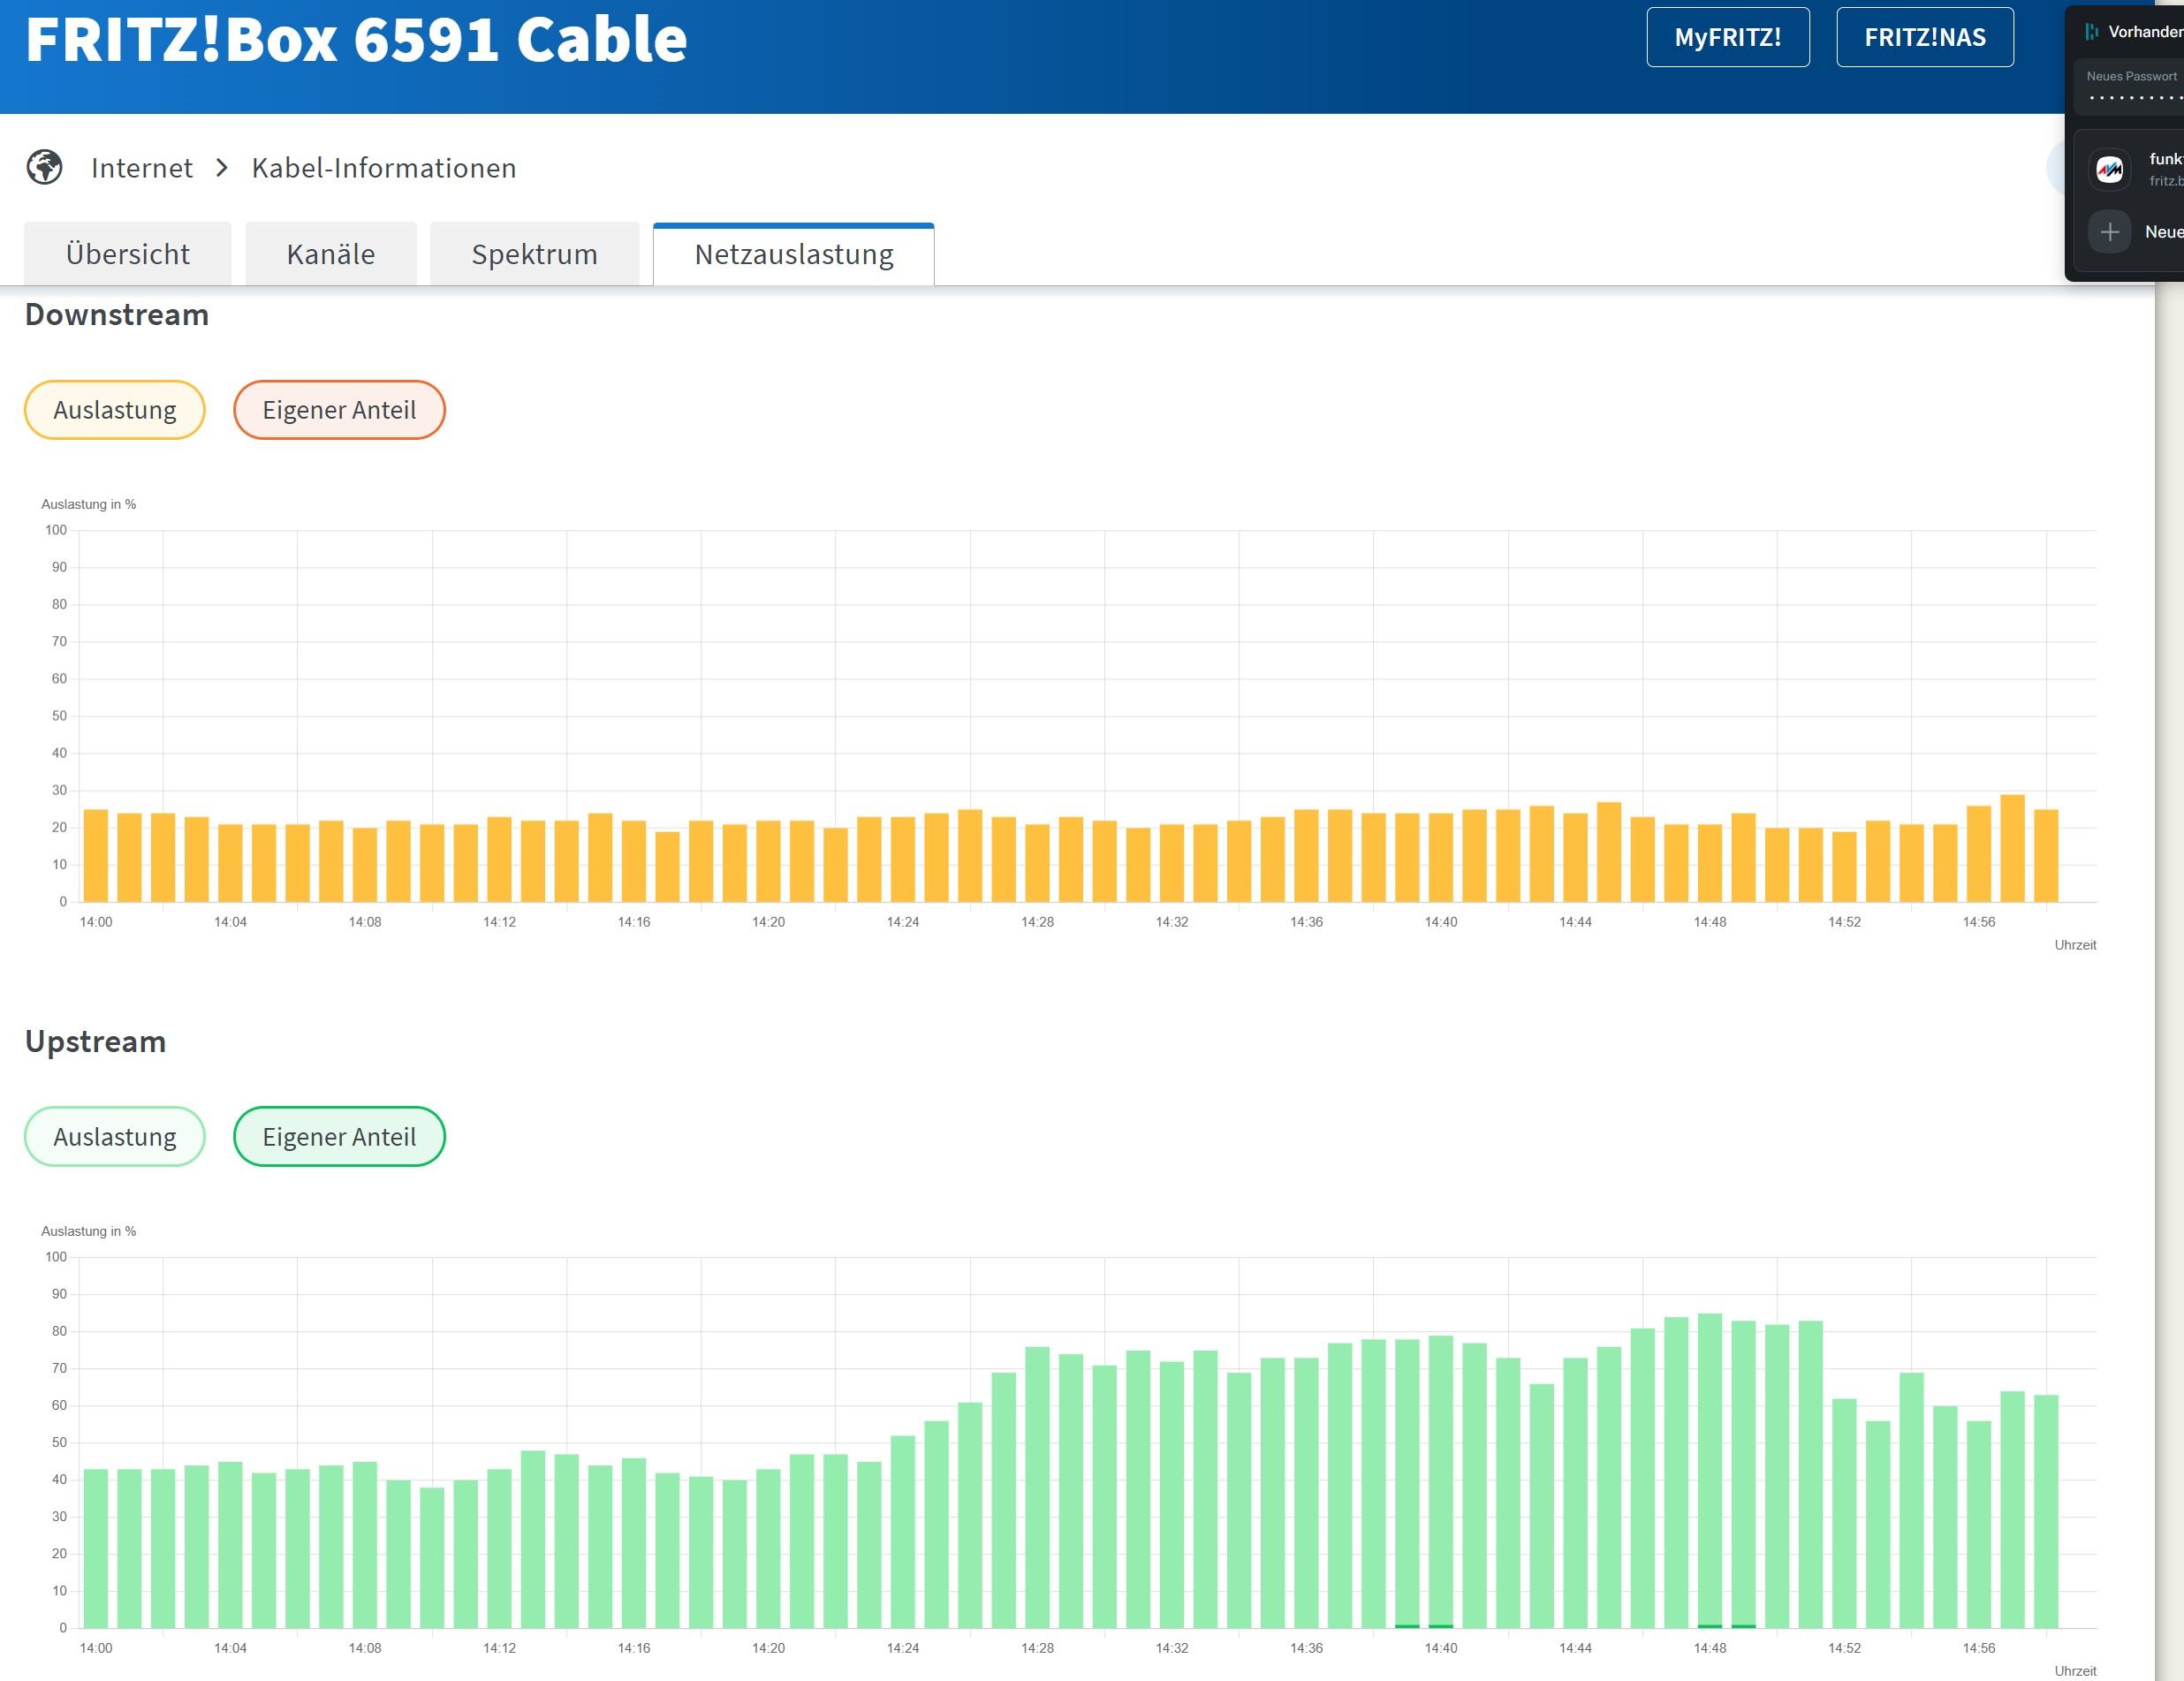Toggle Upstream Eigener Anteil series
This screenshot has height=1681, width=2184.
coord(339,1137)
